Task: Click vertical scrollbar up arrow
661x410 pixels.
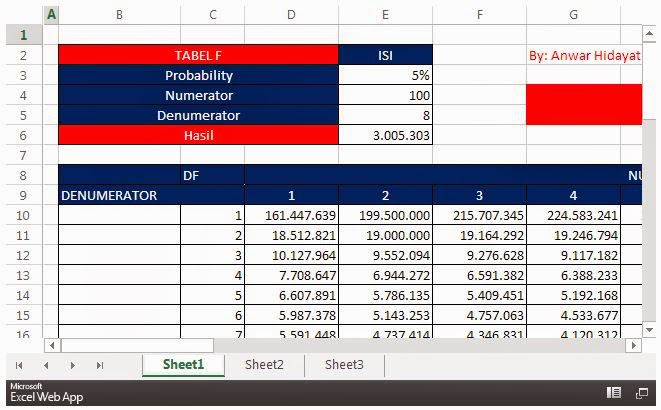Action: (649, 34)
